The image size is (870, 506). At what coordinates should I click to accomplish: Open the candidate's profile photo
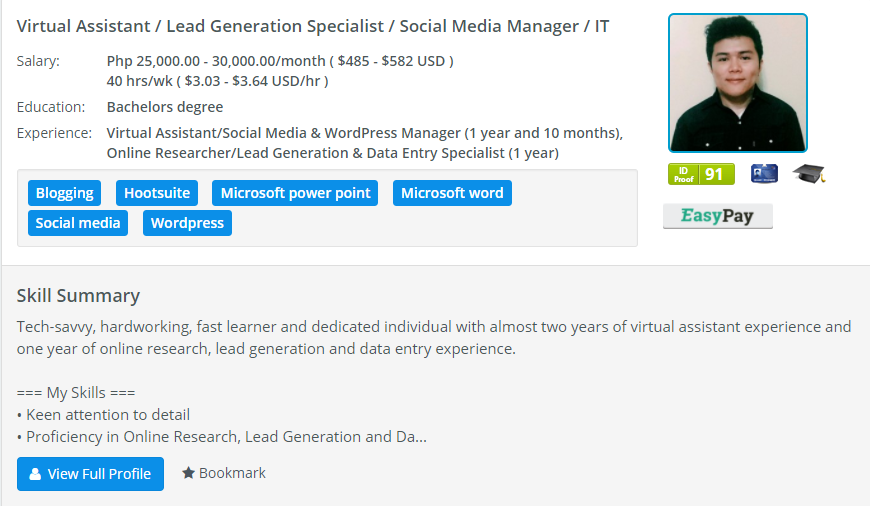[x=737, y=83]
